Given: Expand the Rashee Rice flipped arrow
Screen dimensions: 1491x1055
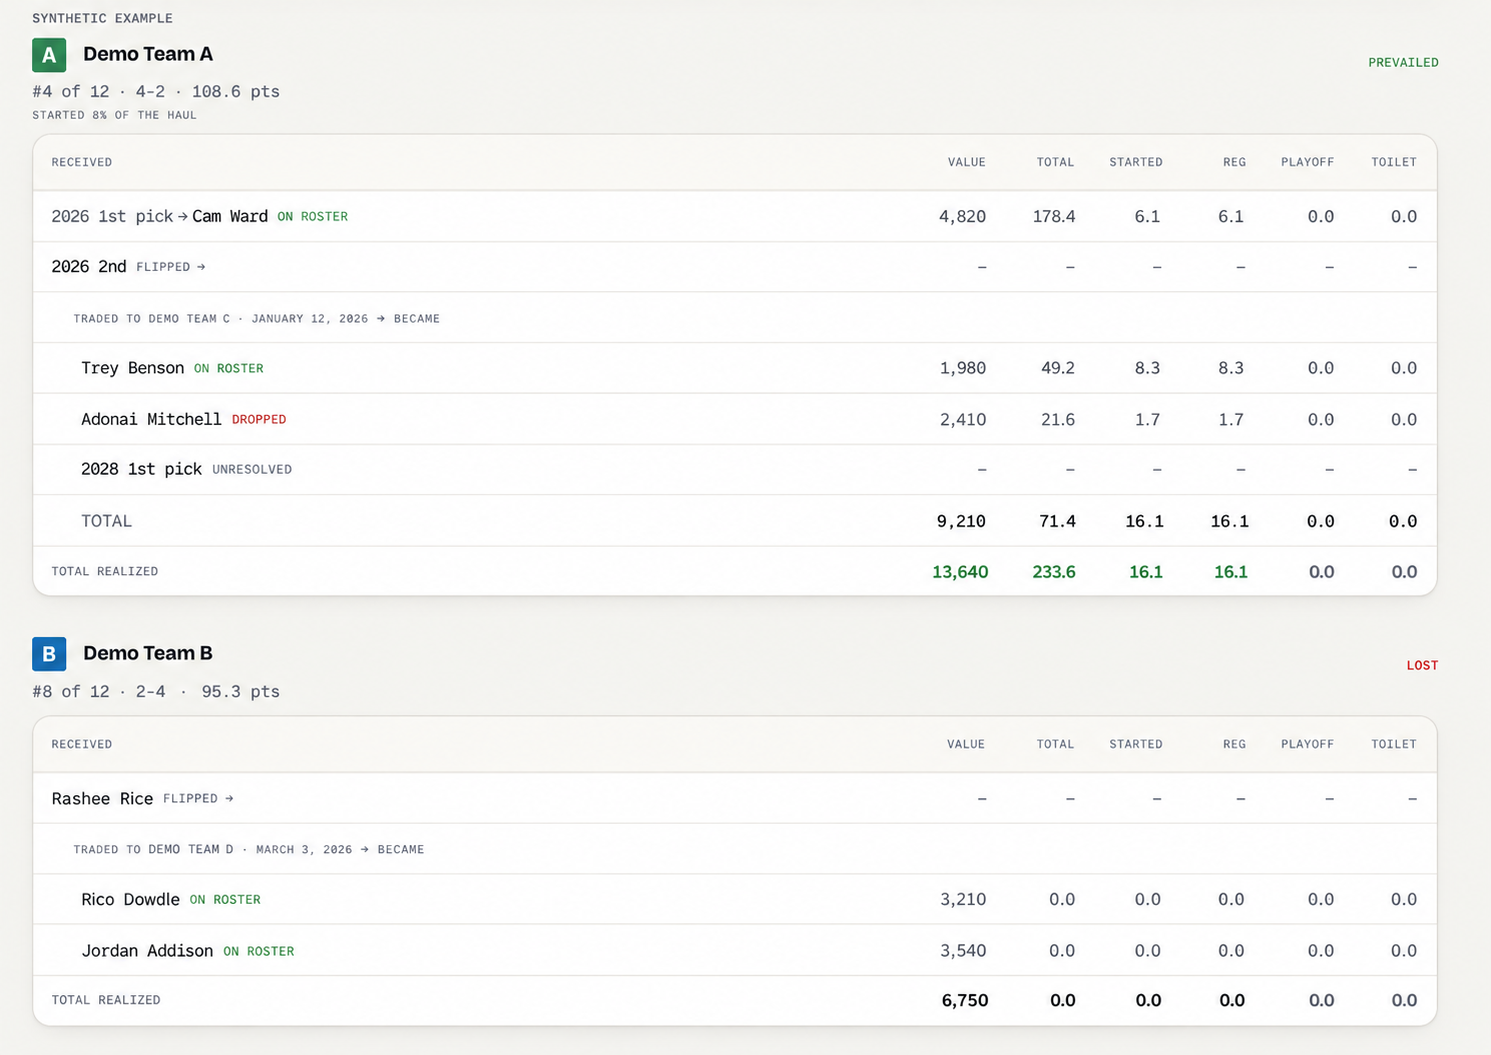Looking at the screenshot, I should (229, 799).
